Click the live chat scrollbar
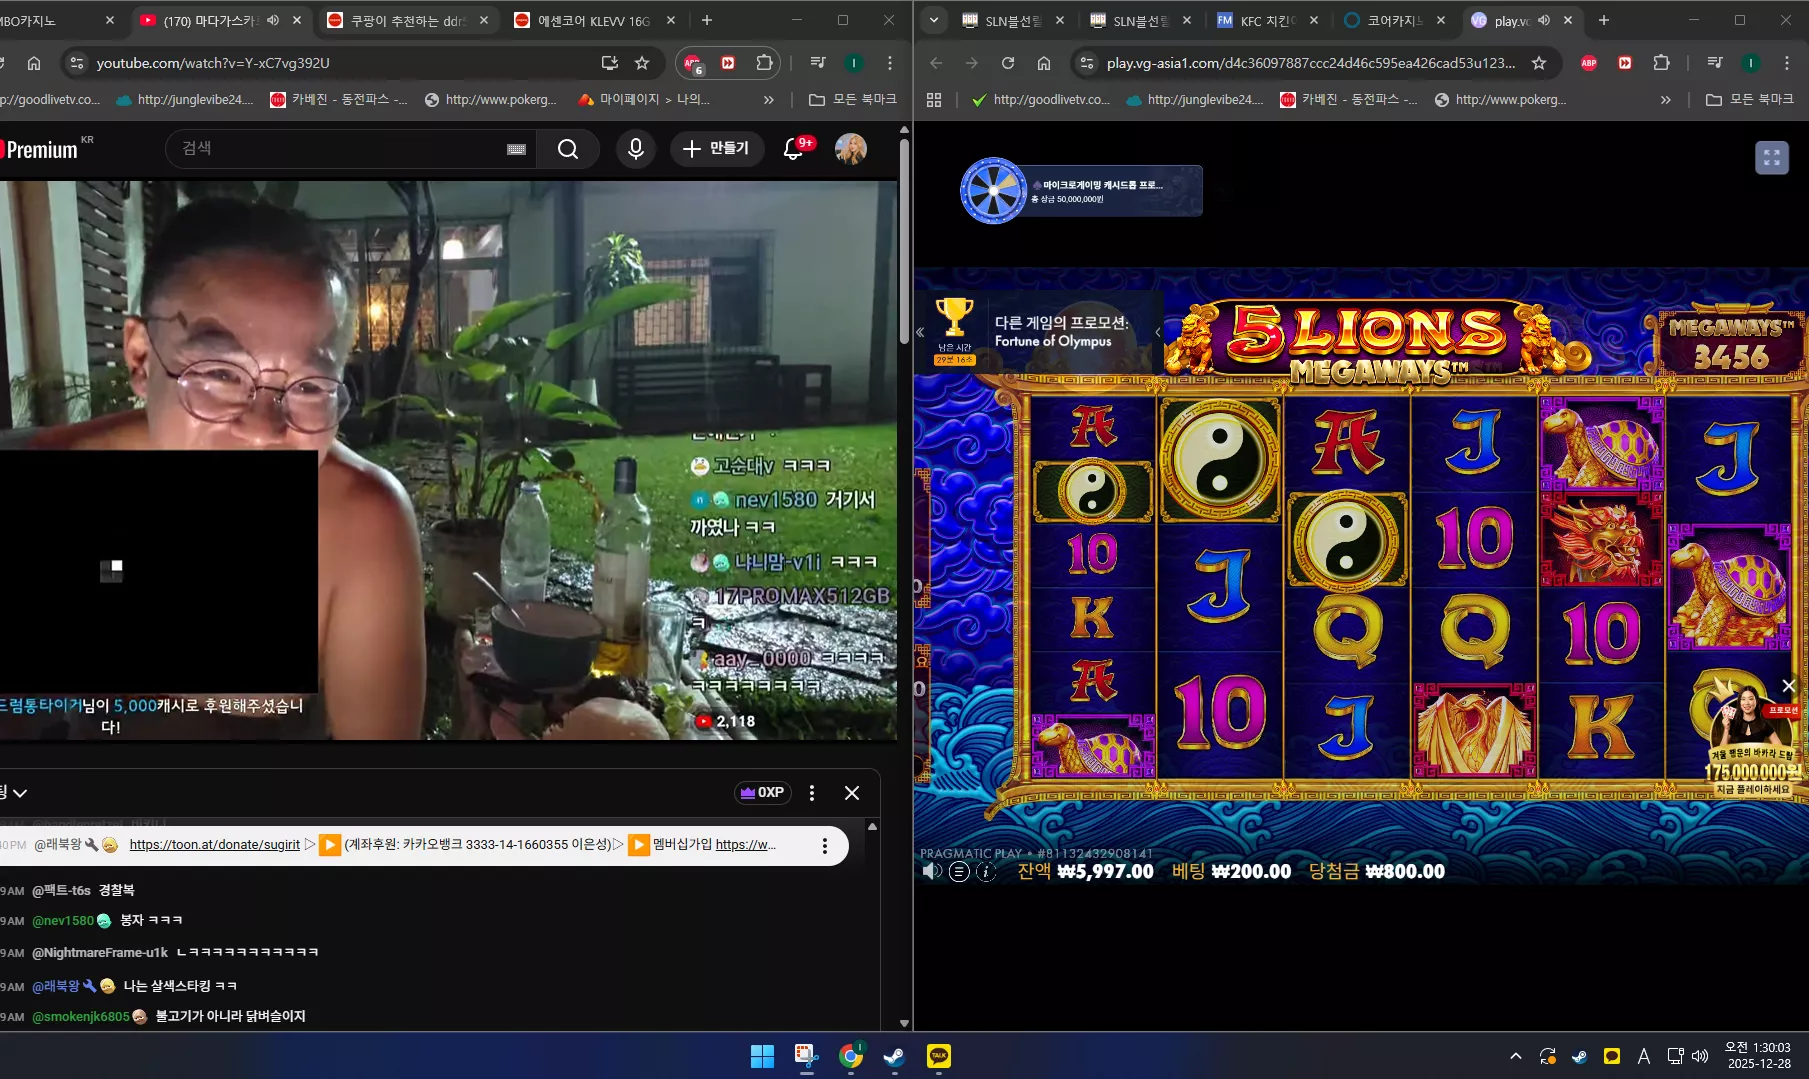1809x1079 pixels. click(x=873, y=925)
